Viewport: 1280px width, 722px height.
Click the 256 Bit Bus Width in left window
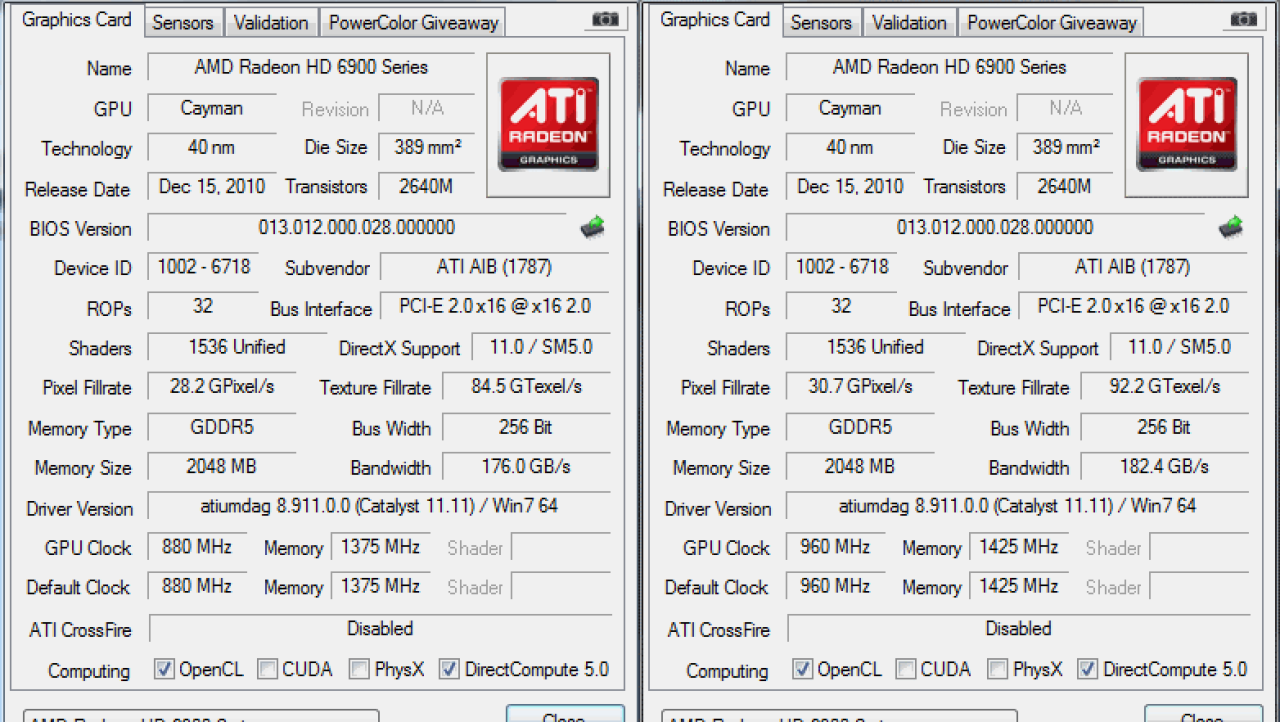coord(526,427)
